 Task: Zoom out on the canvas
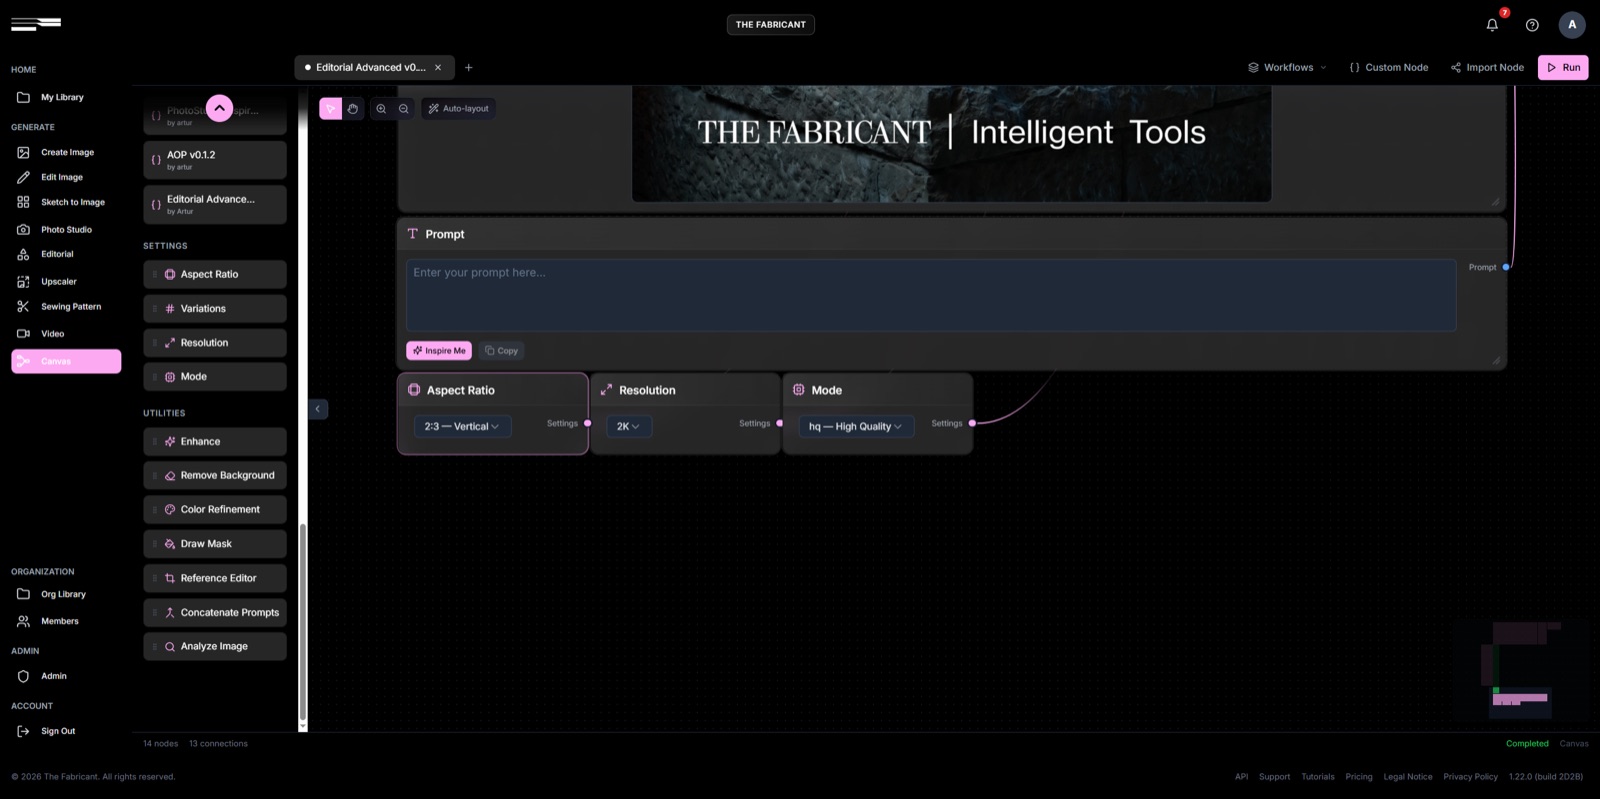[x=404, y=109]
